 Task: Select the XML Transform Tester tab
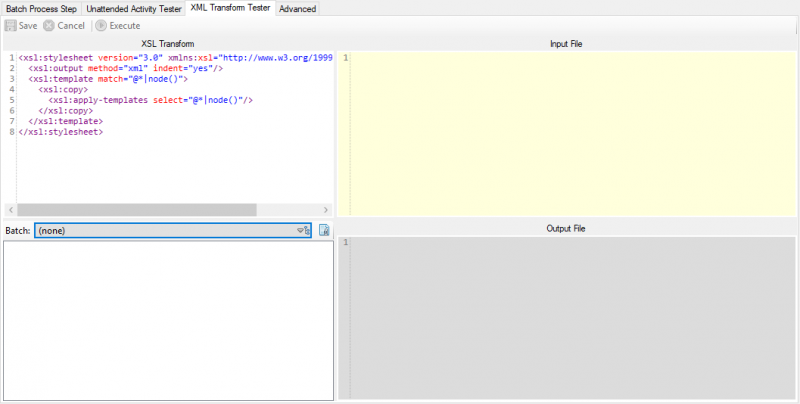(230, 8)
